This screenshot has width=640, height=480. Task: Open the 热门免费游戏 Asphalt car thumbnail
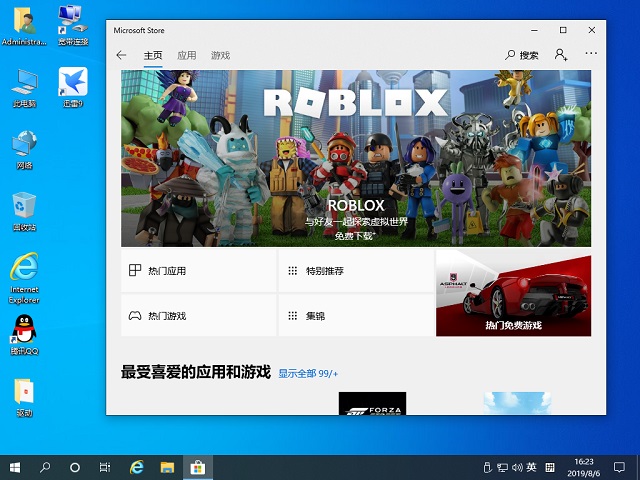[513, 295]
